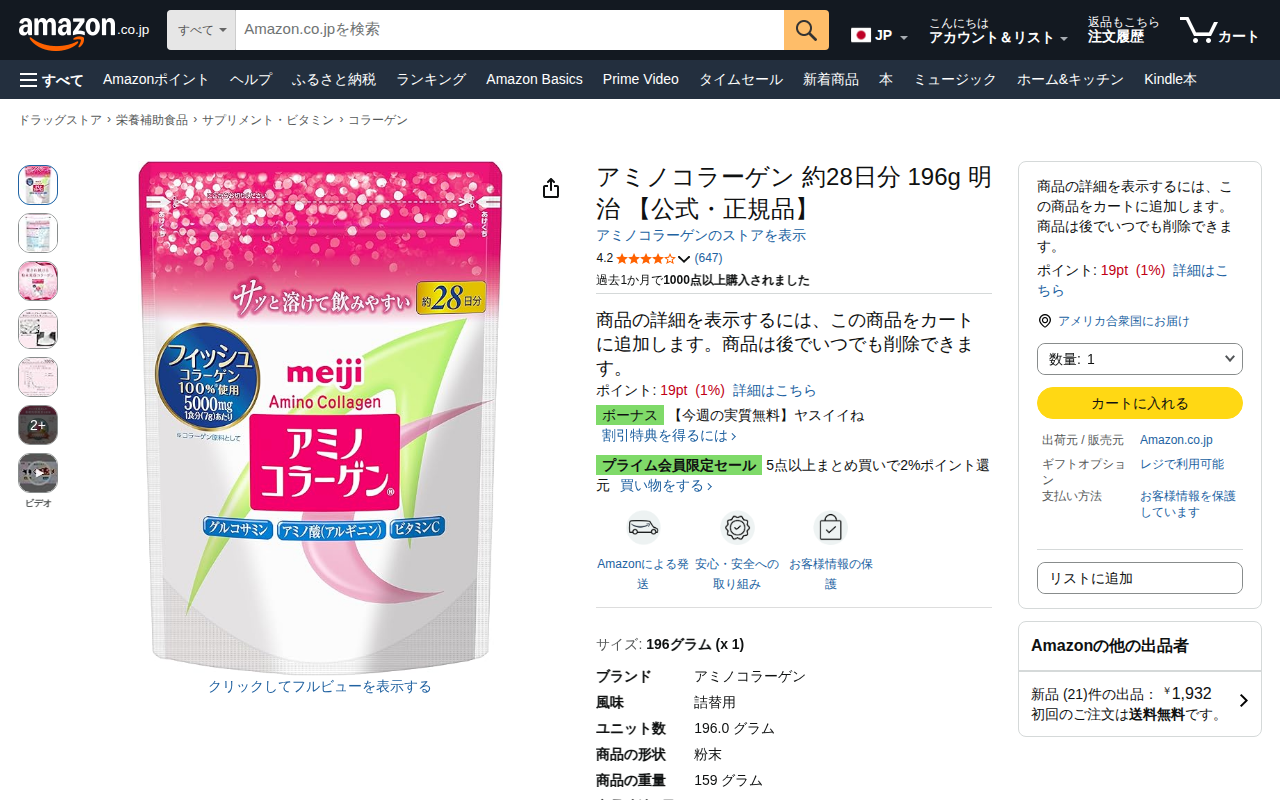Play the product video thumbnail
Image resolution: width=1280 pixels, height=800 pixels.
(x=38, y=473)
